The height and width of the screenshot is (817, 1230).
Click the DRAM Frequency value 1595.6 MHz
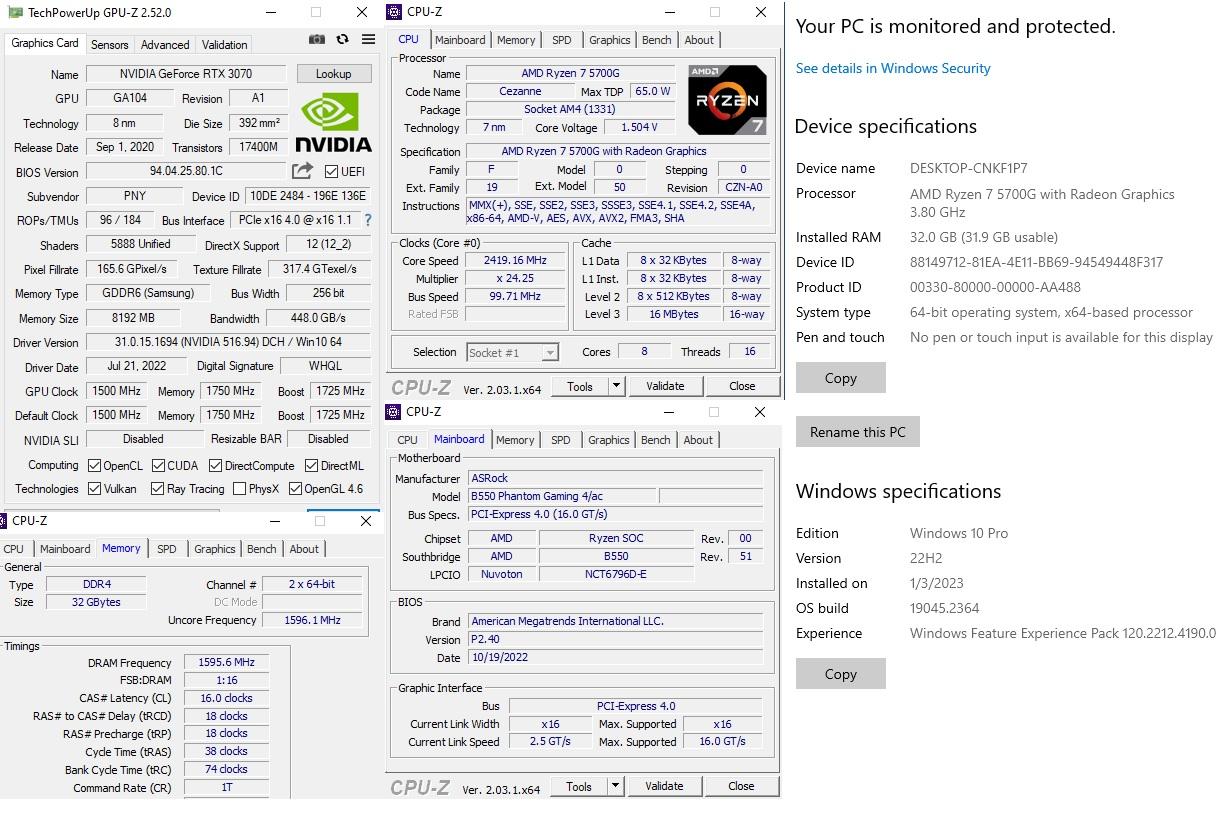tap(226, 662)
